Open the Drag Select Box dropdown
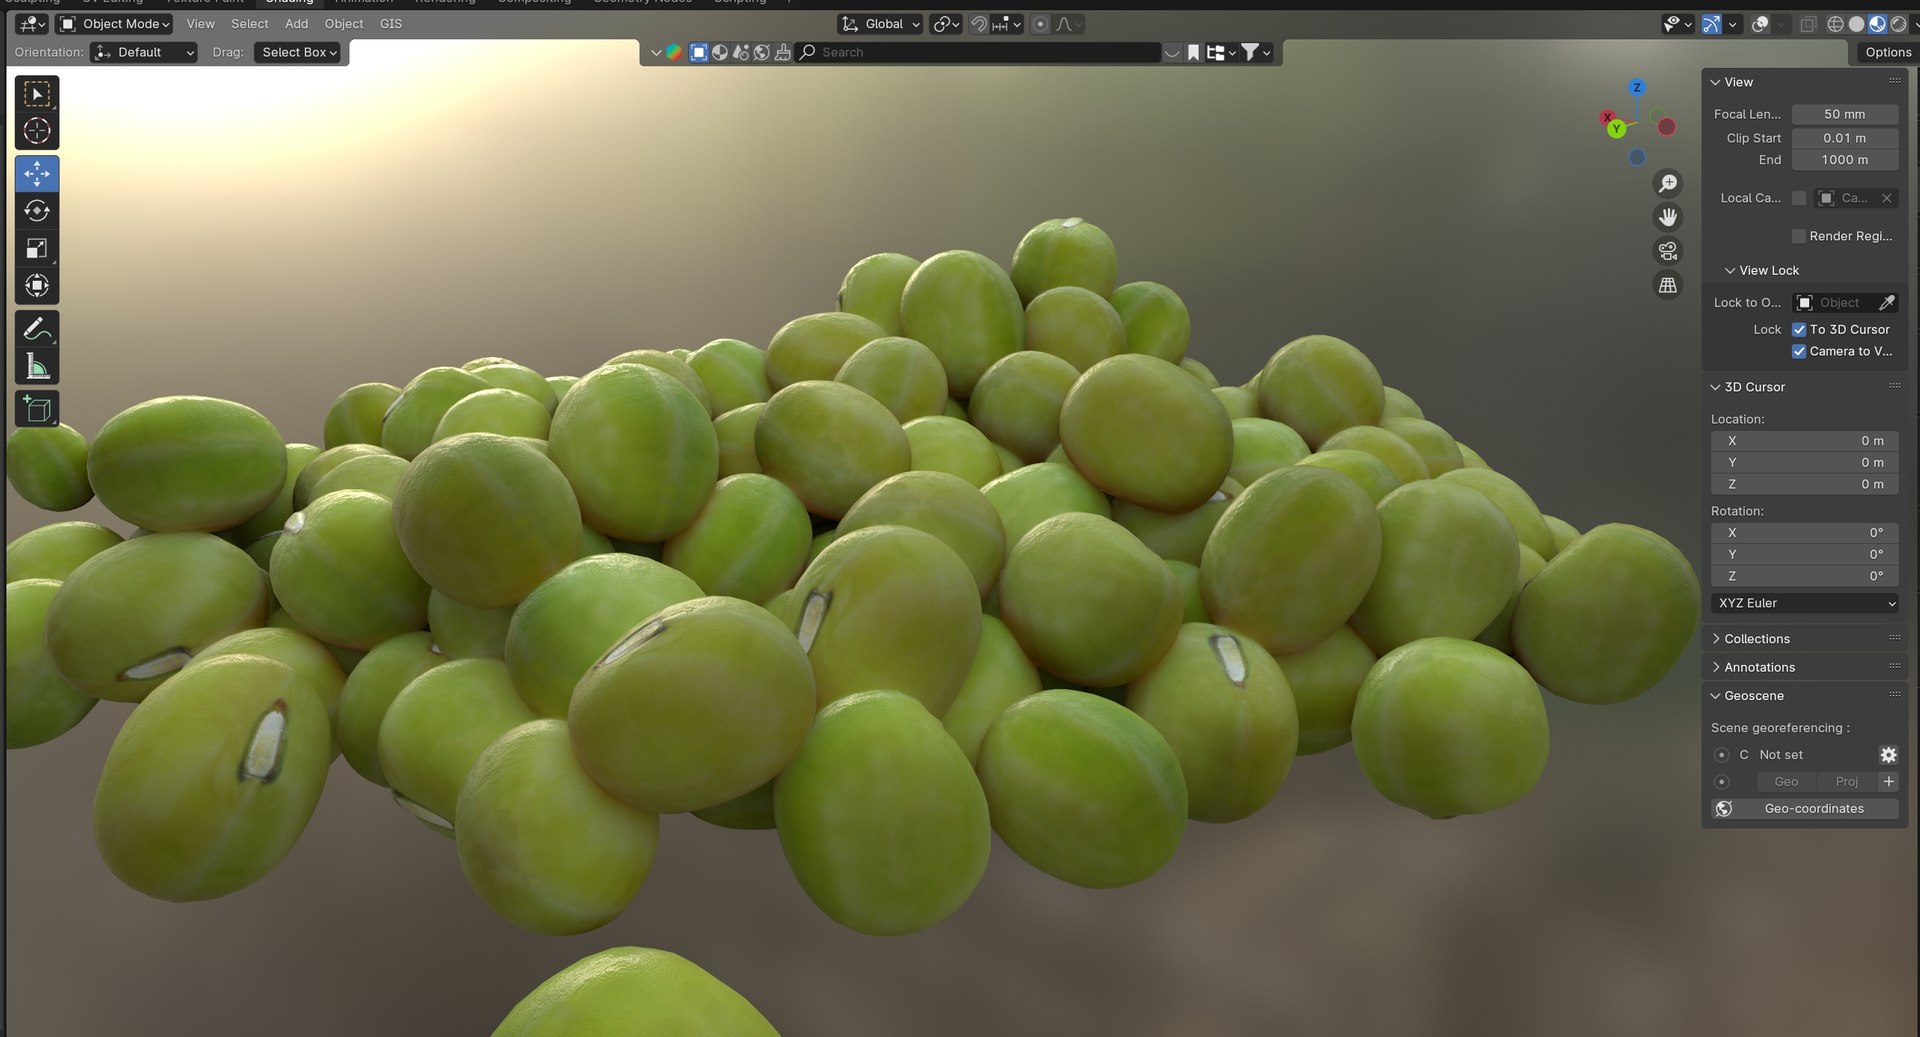This screenshot has width=1920, height=1037. (299, 52)
